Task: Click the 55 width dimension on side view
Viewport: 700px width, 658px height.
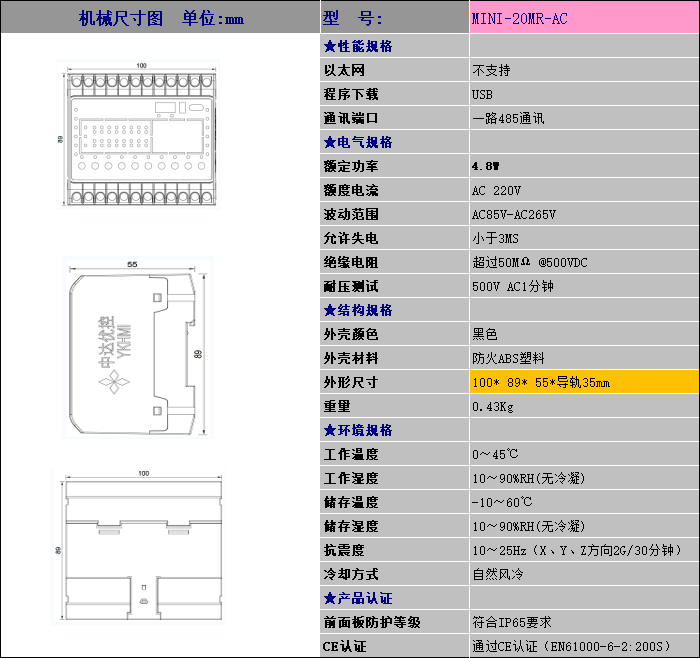Action: (x=132, y=264)
